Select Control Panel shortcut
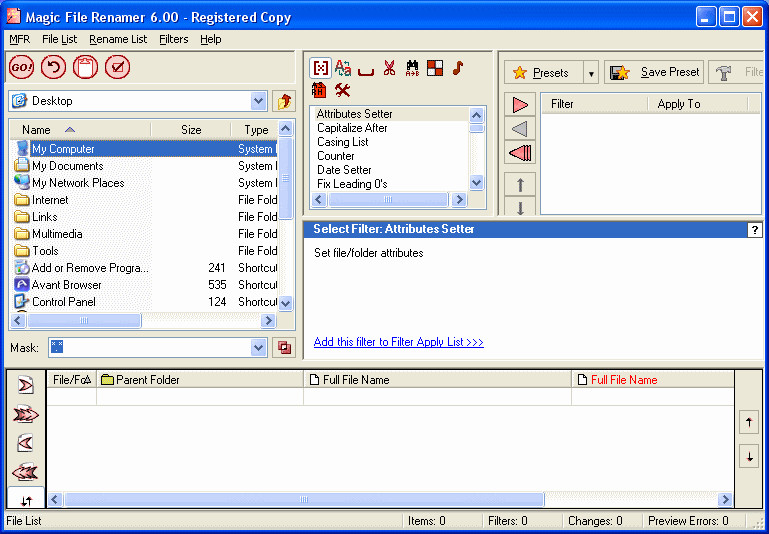This screenshot has height=534, width=769. (145, 302)
